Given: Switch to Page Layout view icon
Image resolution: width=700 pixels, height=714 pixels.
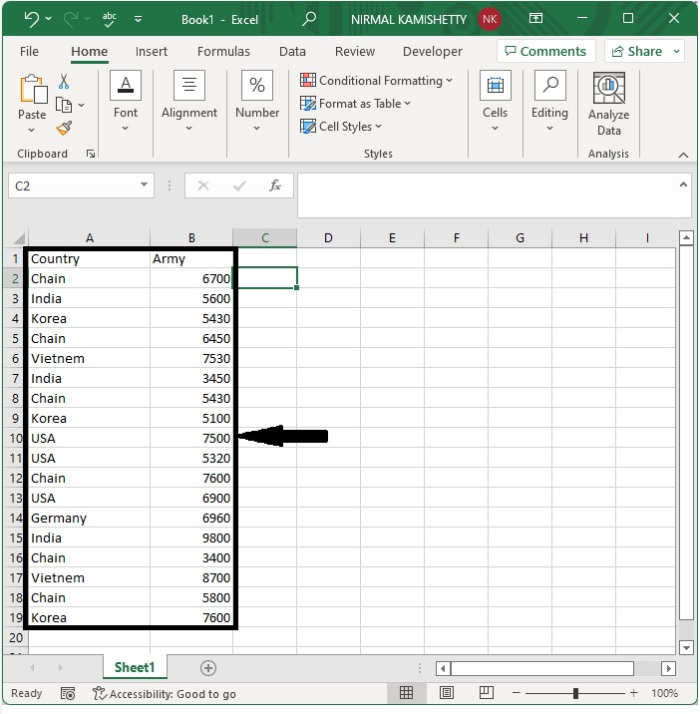Looking at the screenshot, I should [446, 693].
